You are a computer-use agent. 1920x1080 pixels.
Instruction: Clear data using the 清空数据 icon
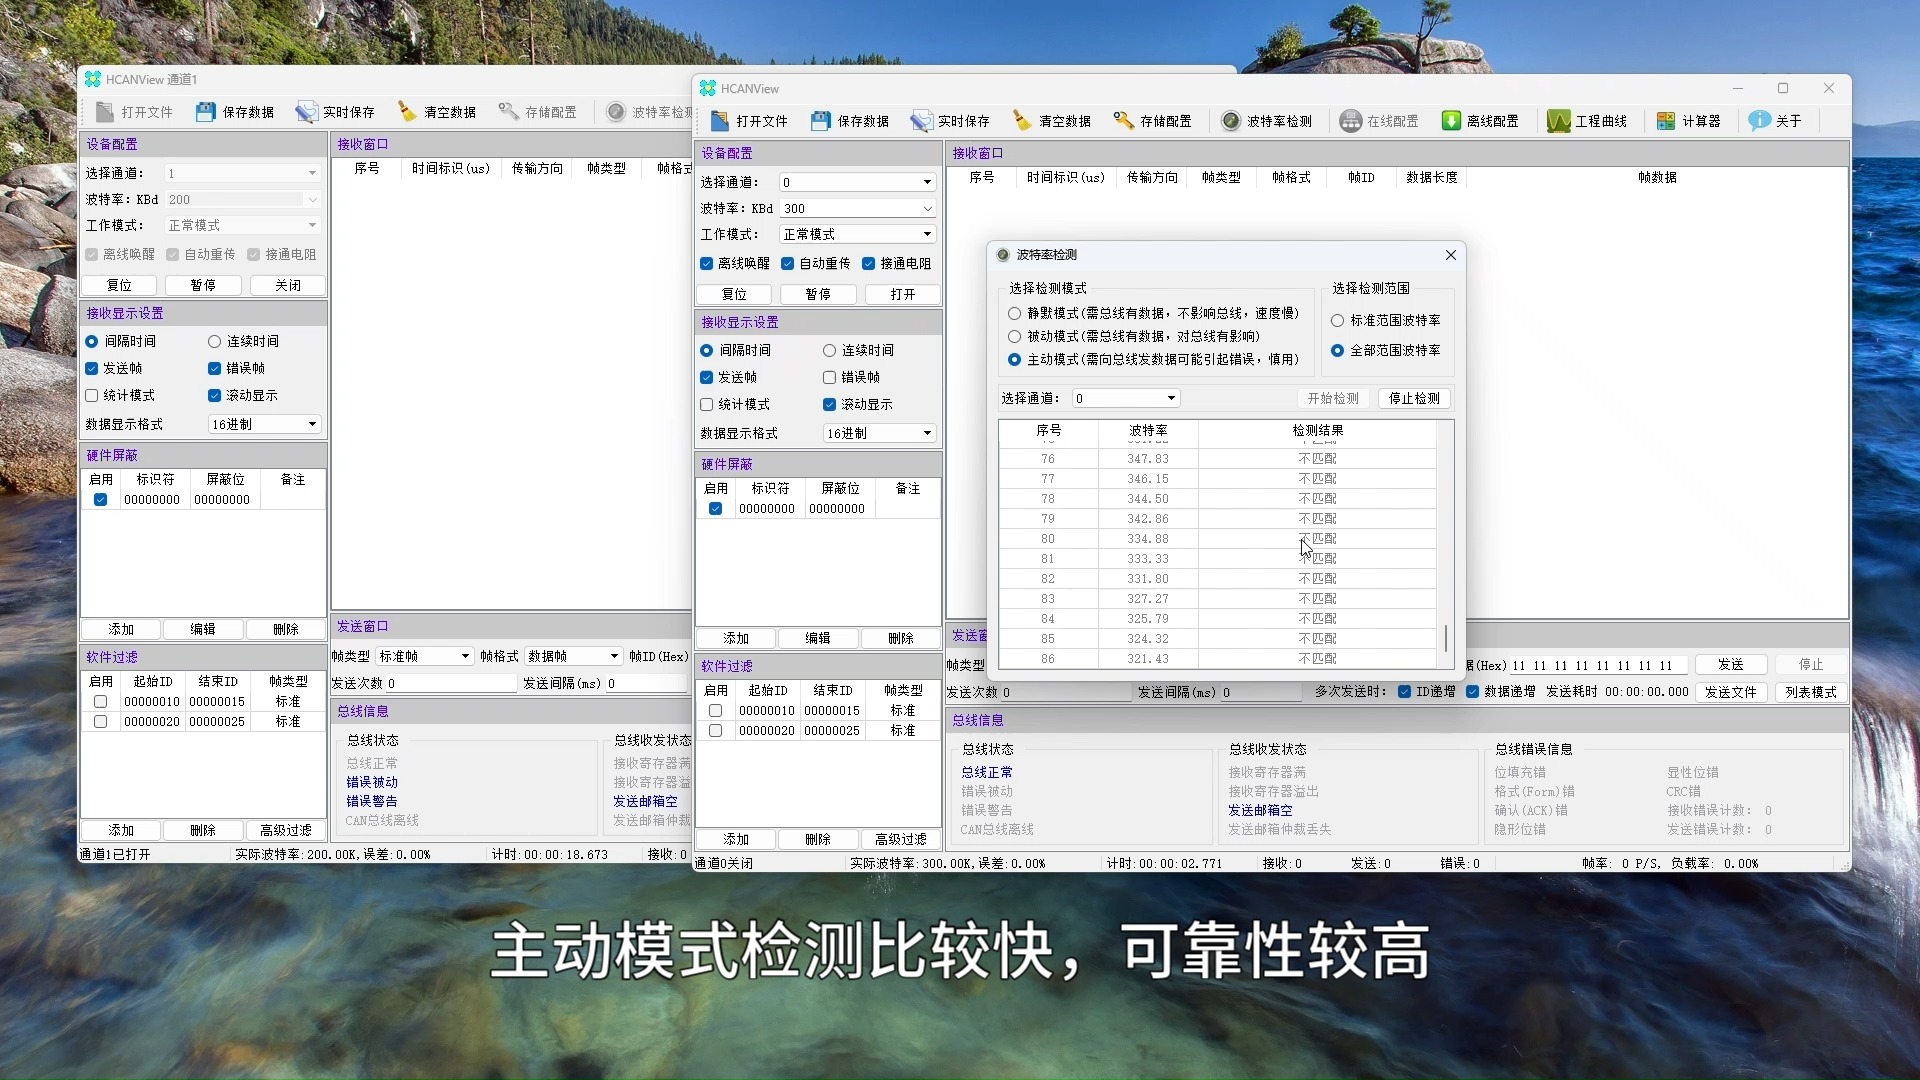[x=1050, y=120]
